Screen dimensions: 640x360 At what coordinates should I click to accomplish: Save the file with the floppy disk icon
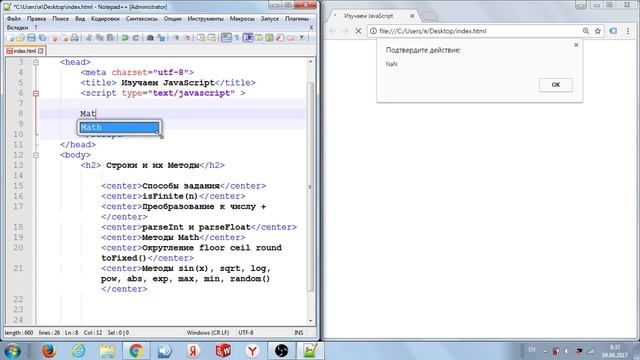[x=31, y=38]
